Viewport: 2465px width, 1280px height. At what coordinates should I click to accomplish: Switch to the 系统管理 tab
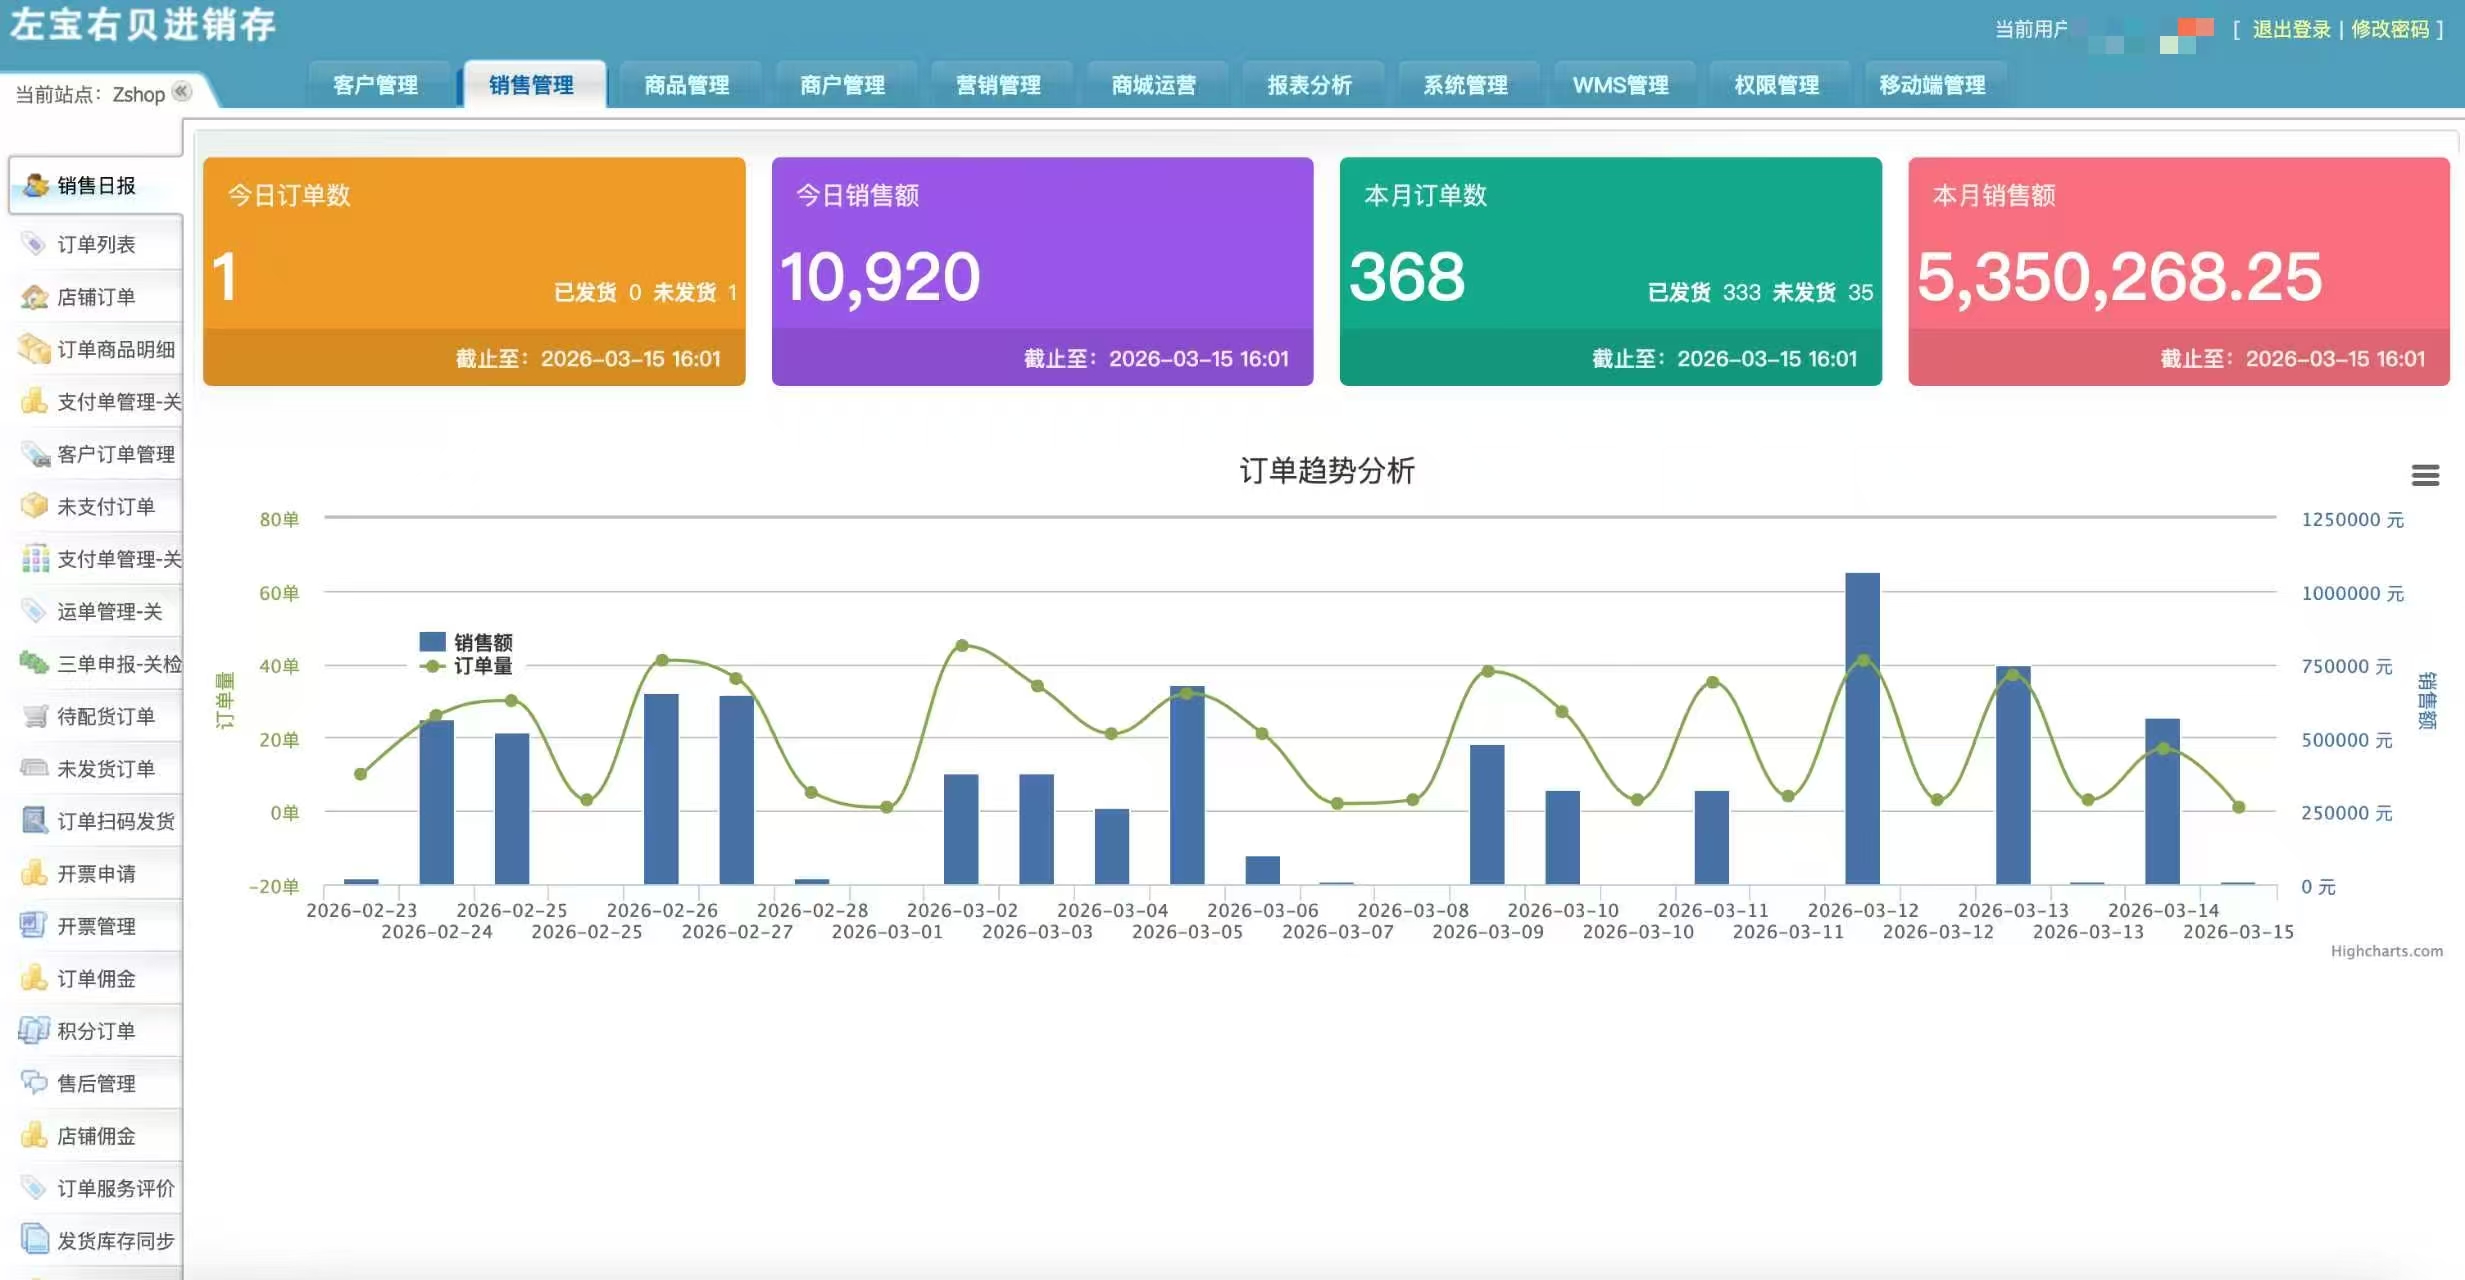[1466, 85]
